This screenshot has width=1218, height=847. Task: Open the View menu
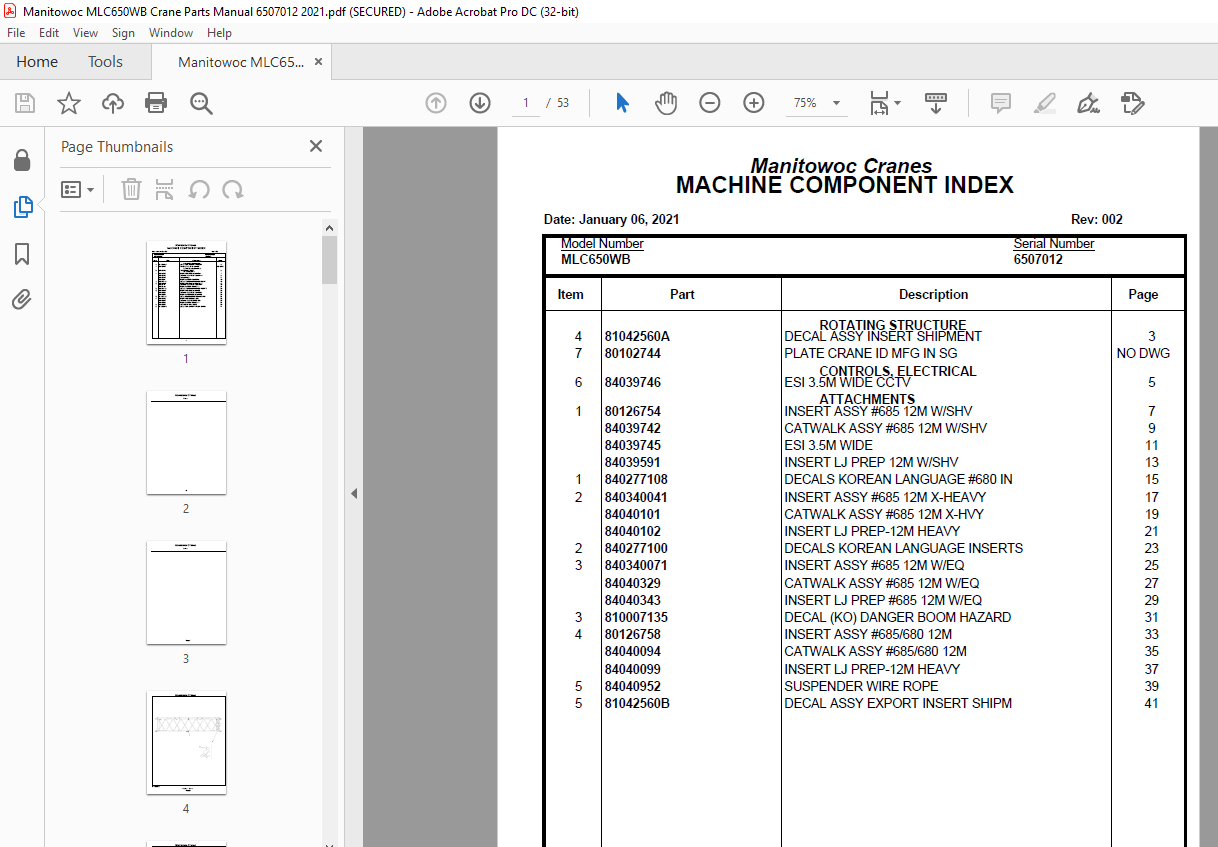coord(86,33)
